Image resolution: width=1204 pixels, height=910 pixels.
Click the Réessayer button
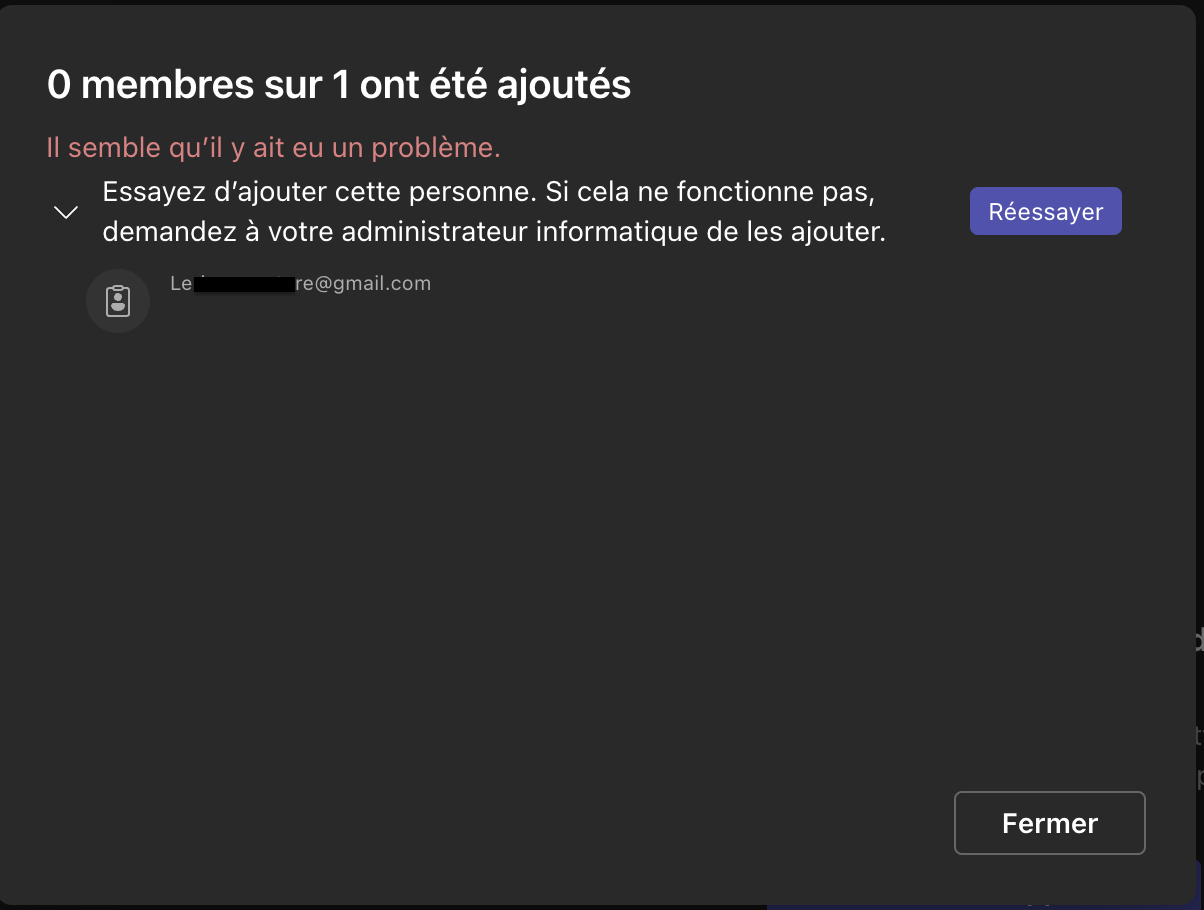tap(1045, 211)
